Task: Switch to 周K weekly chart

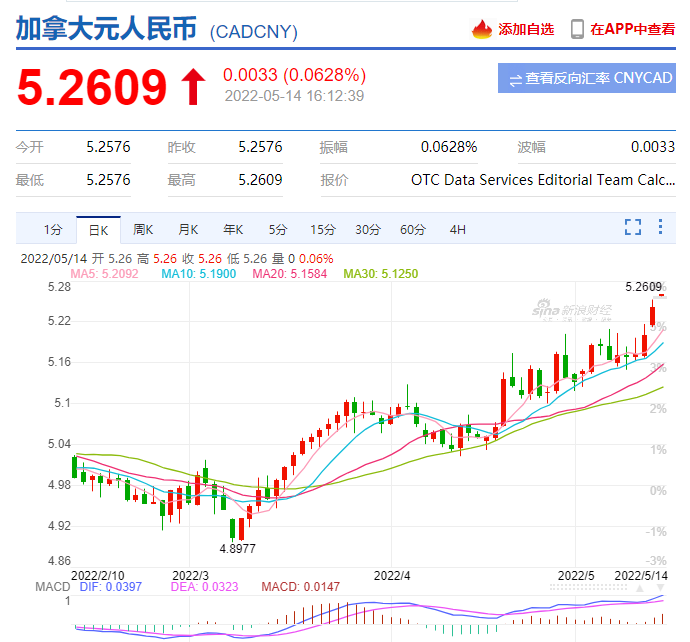Action: click(143, 229)
